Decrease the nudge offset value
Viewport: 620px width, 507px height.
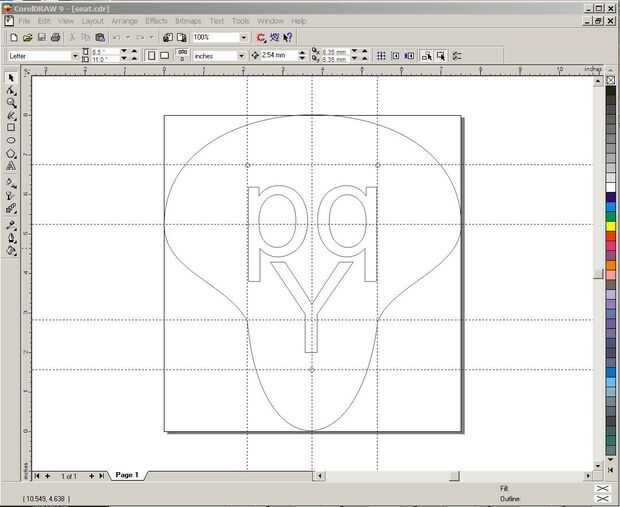pos(302,59)
